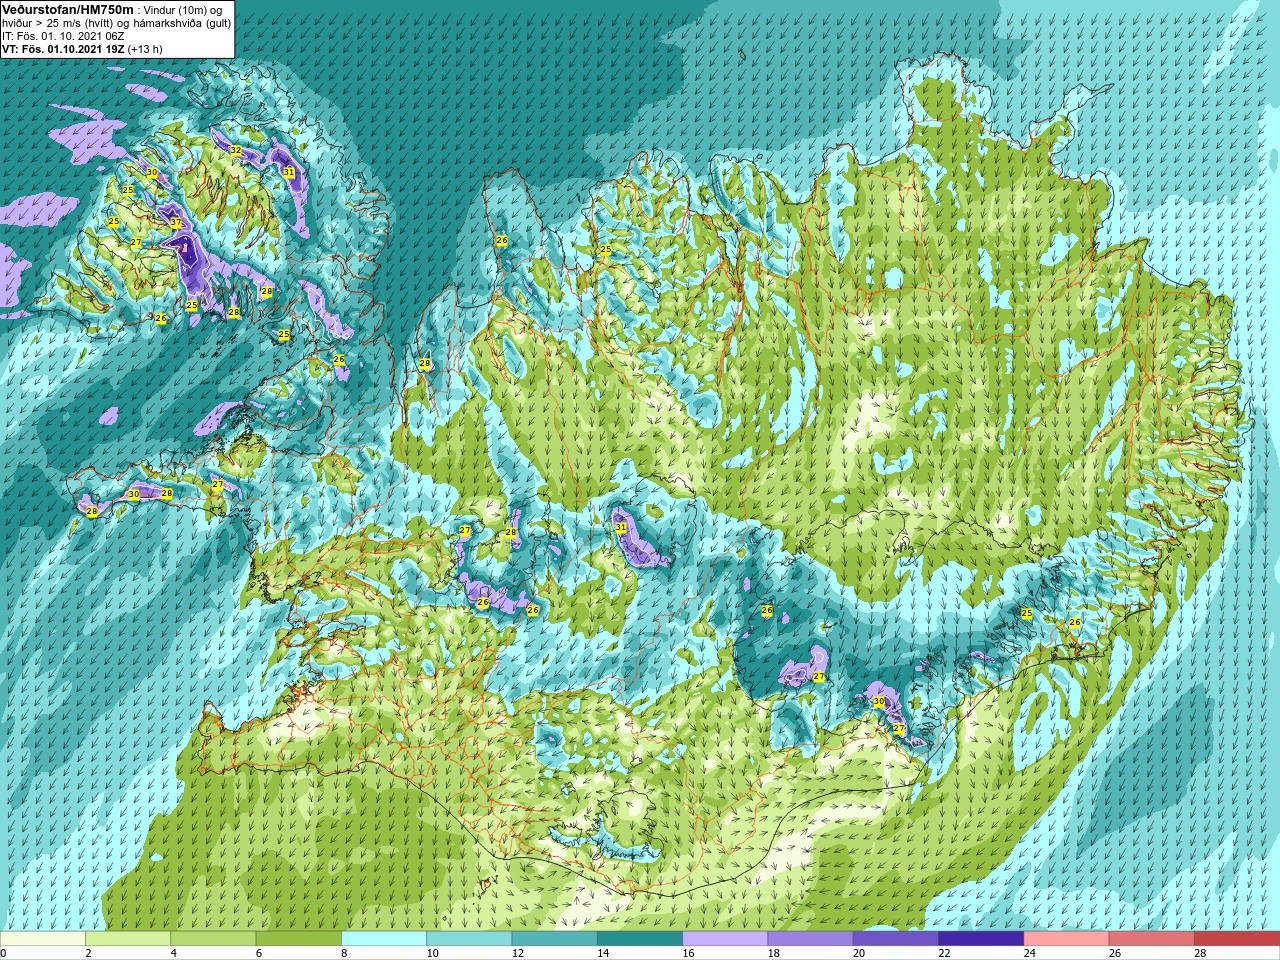Select the 20–22 m/s violet legend swatch
This screenshot has height=960, width=1280.
(895, 939)
